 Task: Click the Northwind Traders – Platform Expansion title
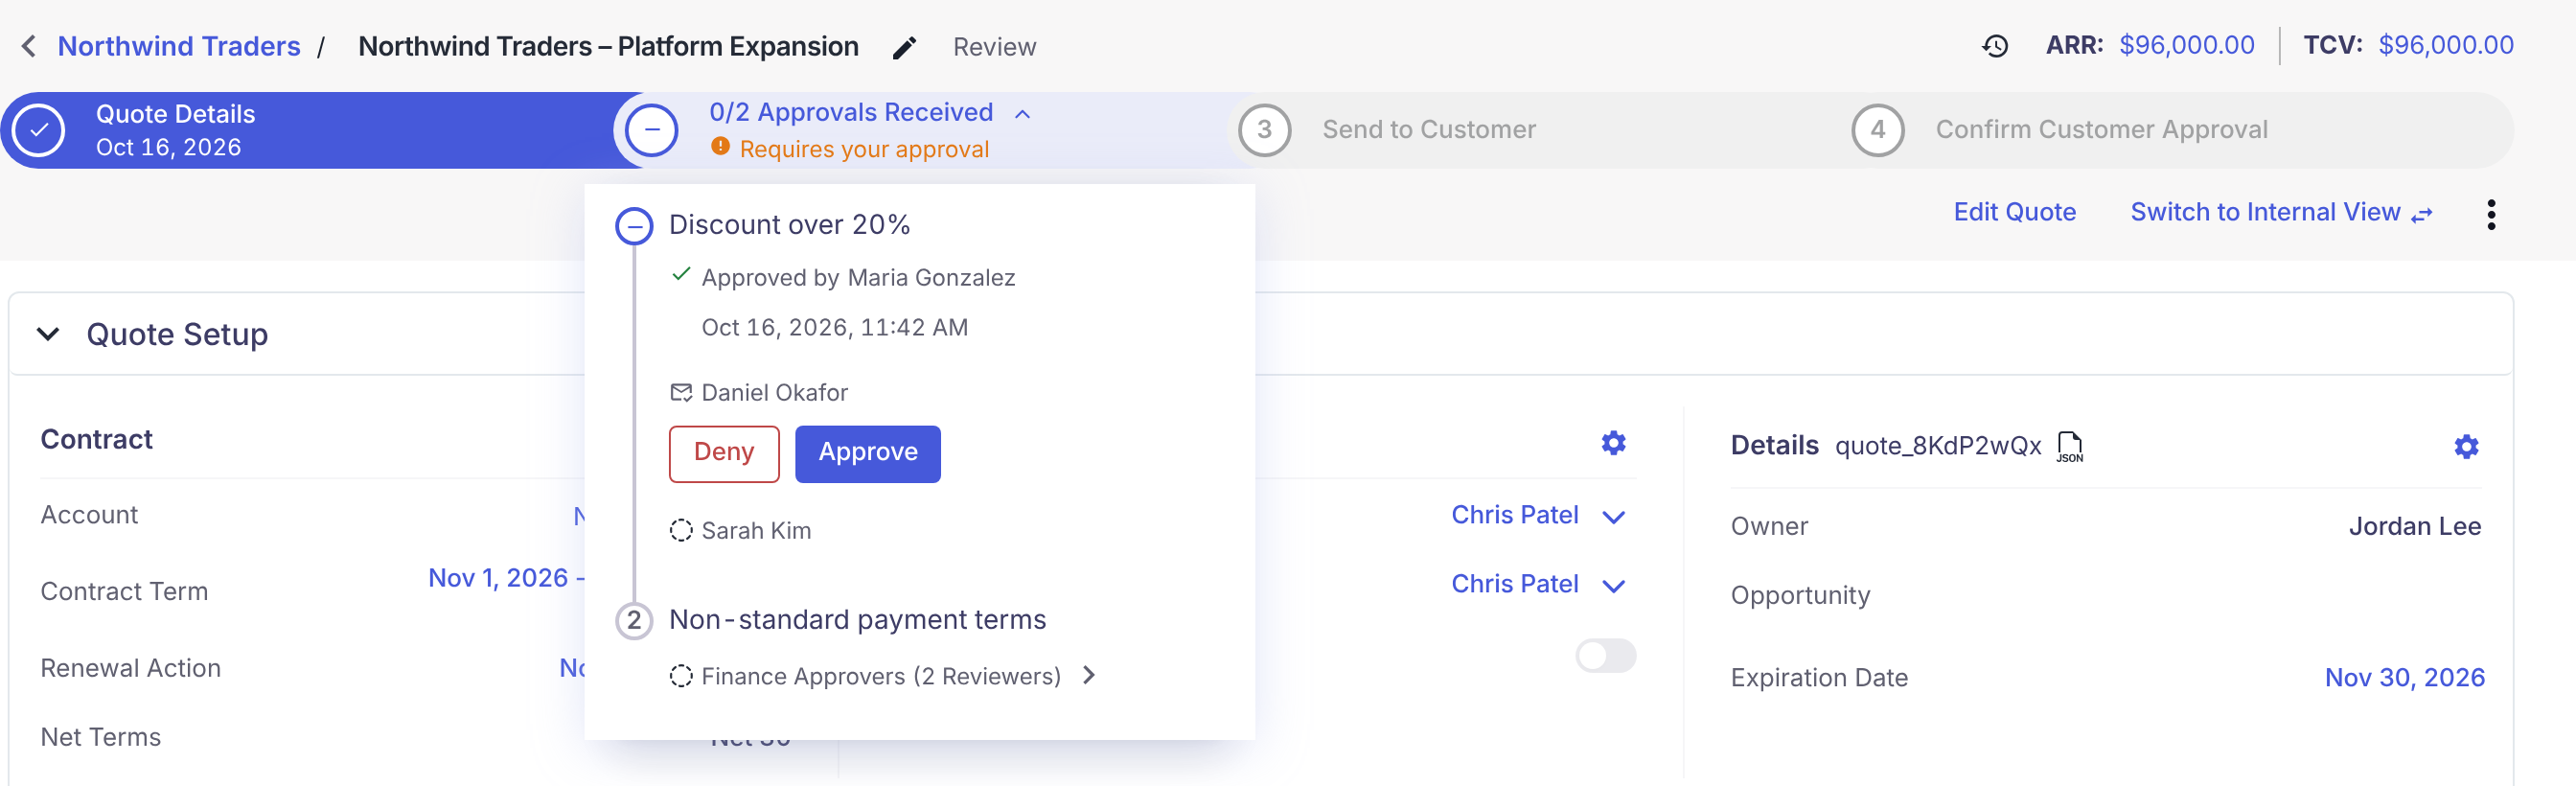[x=608, y=46]
